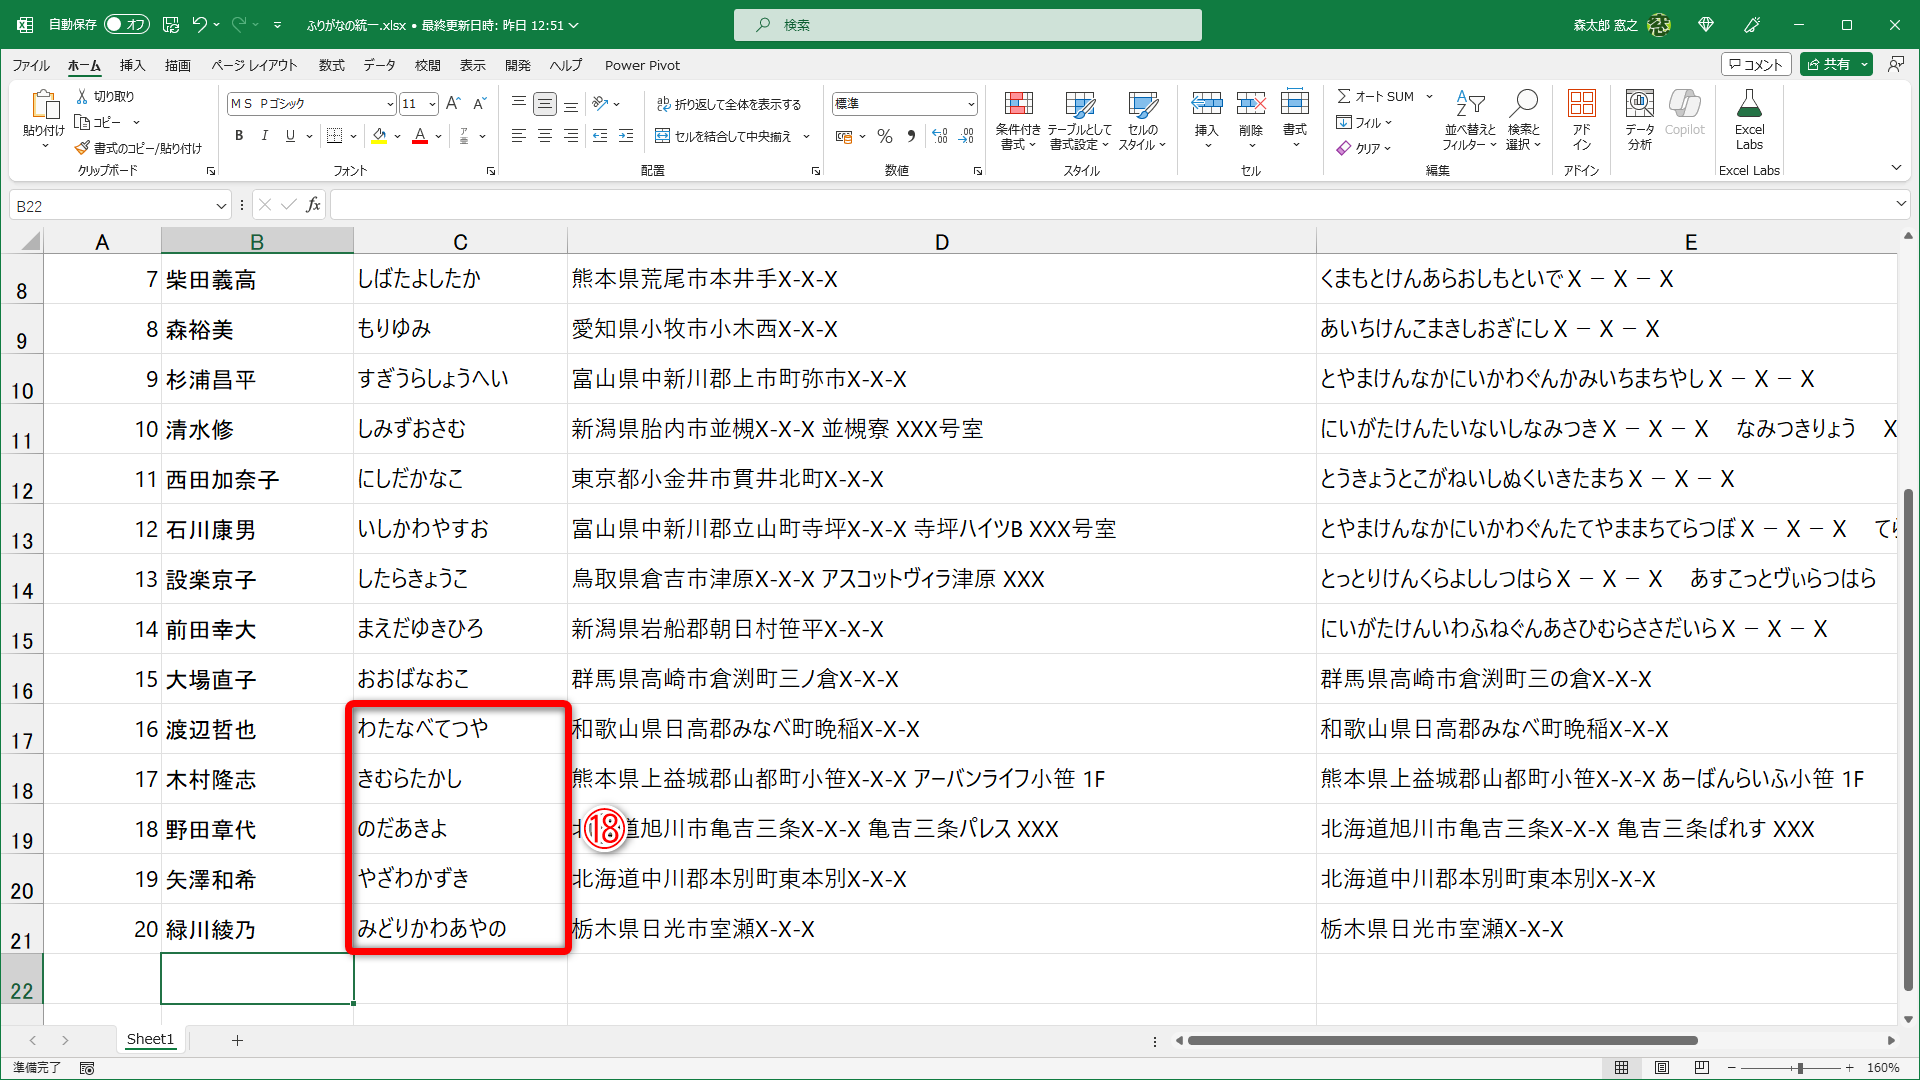Click the format painter brush icon

[x=82, y=148]
